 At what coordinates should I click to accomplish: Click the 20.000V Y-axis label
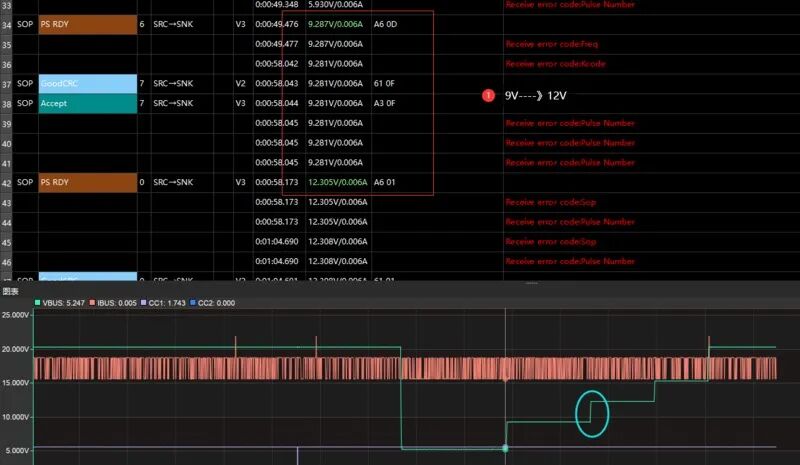coord(16,349)
